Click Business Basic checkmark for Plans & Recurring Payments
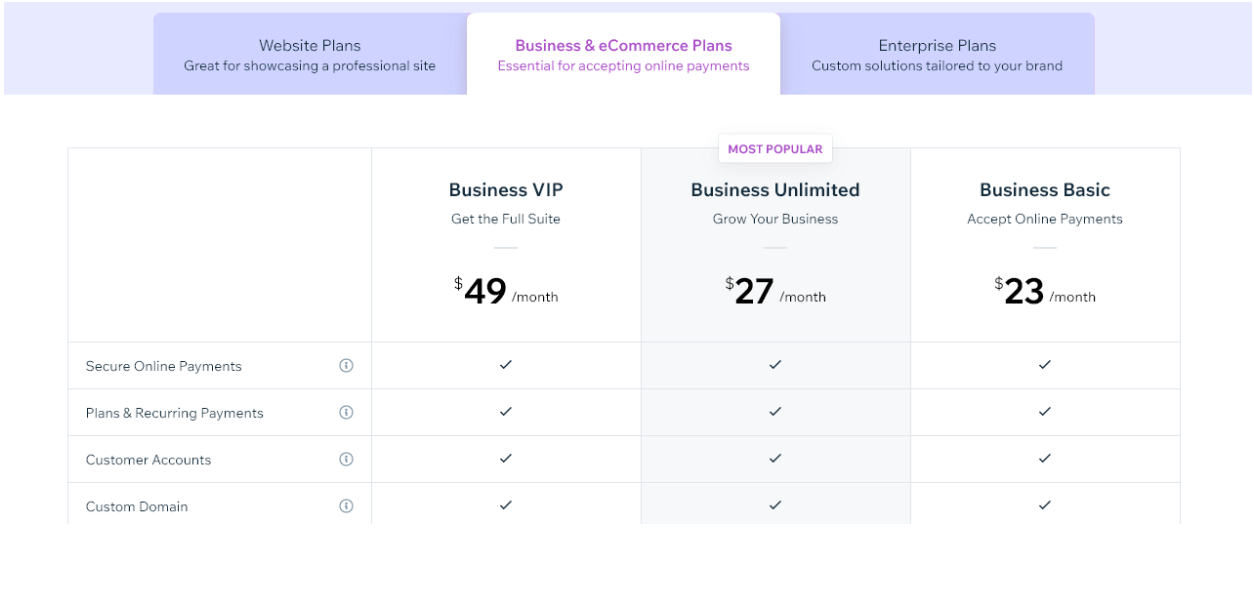Viewport: 1254px width, 600px height. [x=1045, y=412]
